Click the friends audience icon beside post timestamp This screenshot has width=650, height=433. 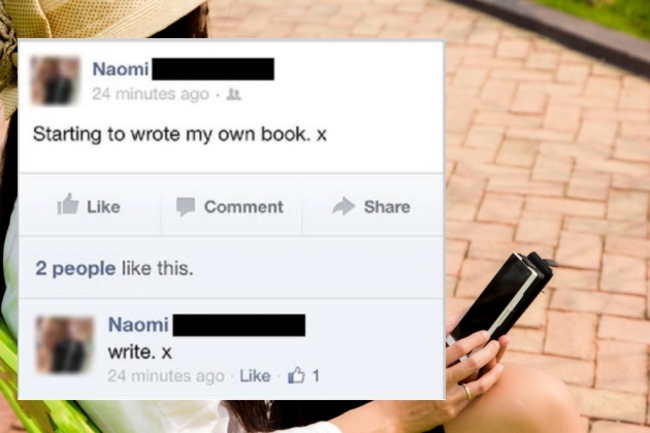pos(234,95)
